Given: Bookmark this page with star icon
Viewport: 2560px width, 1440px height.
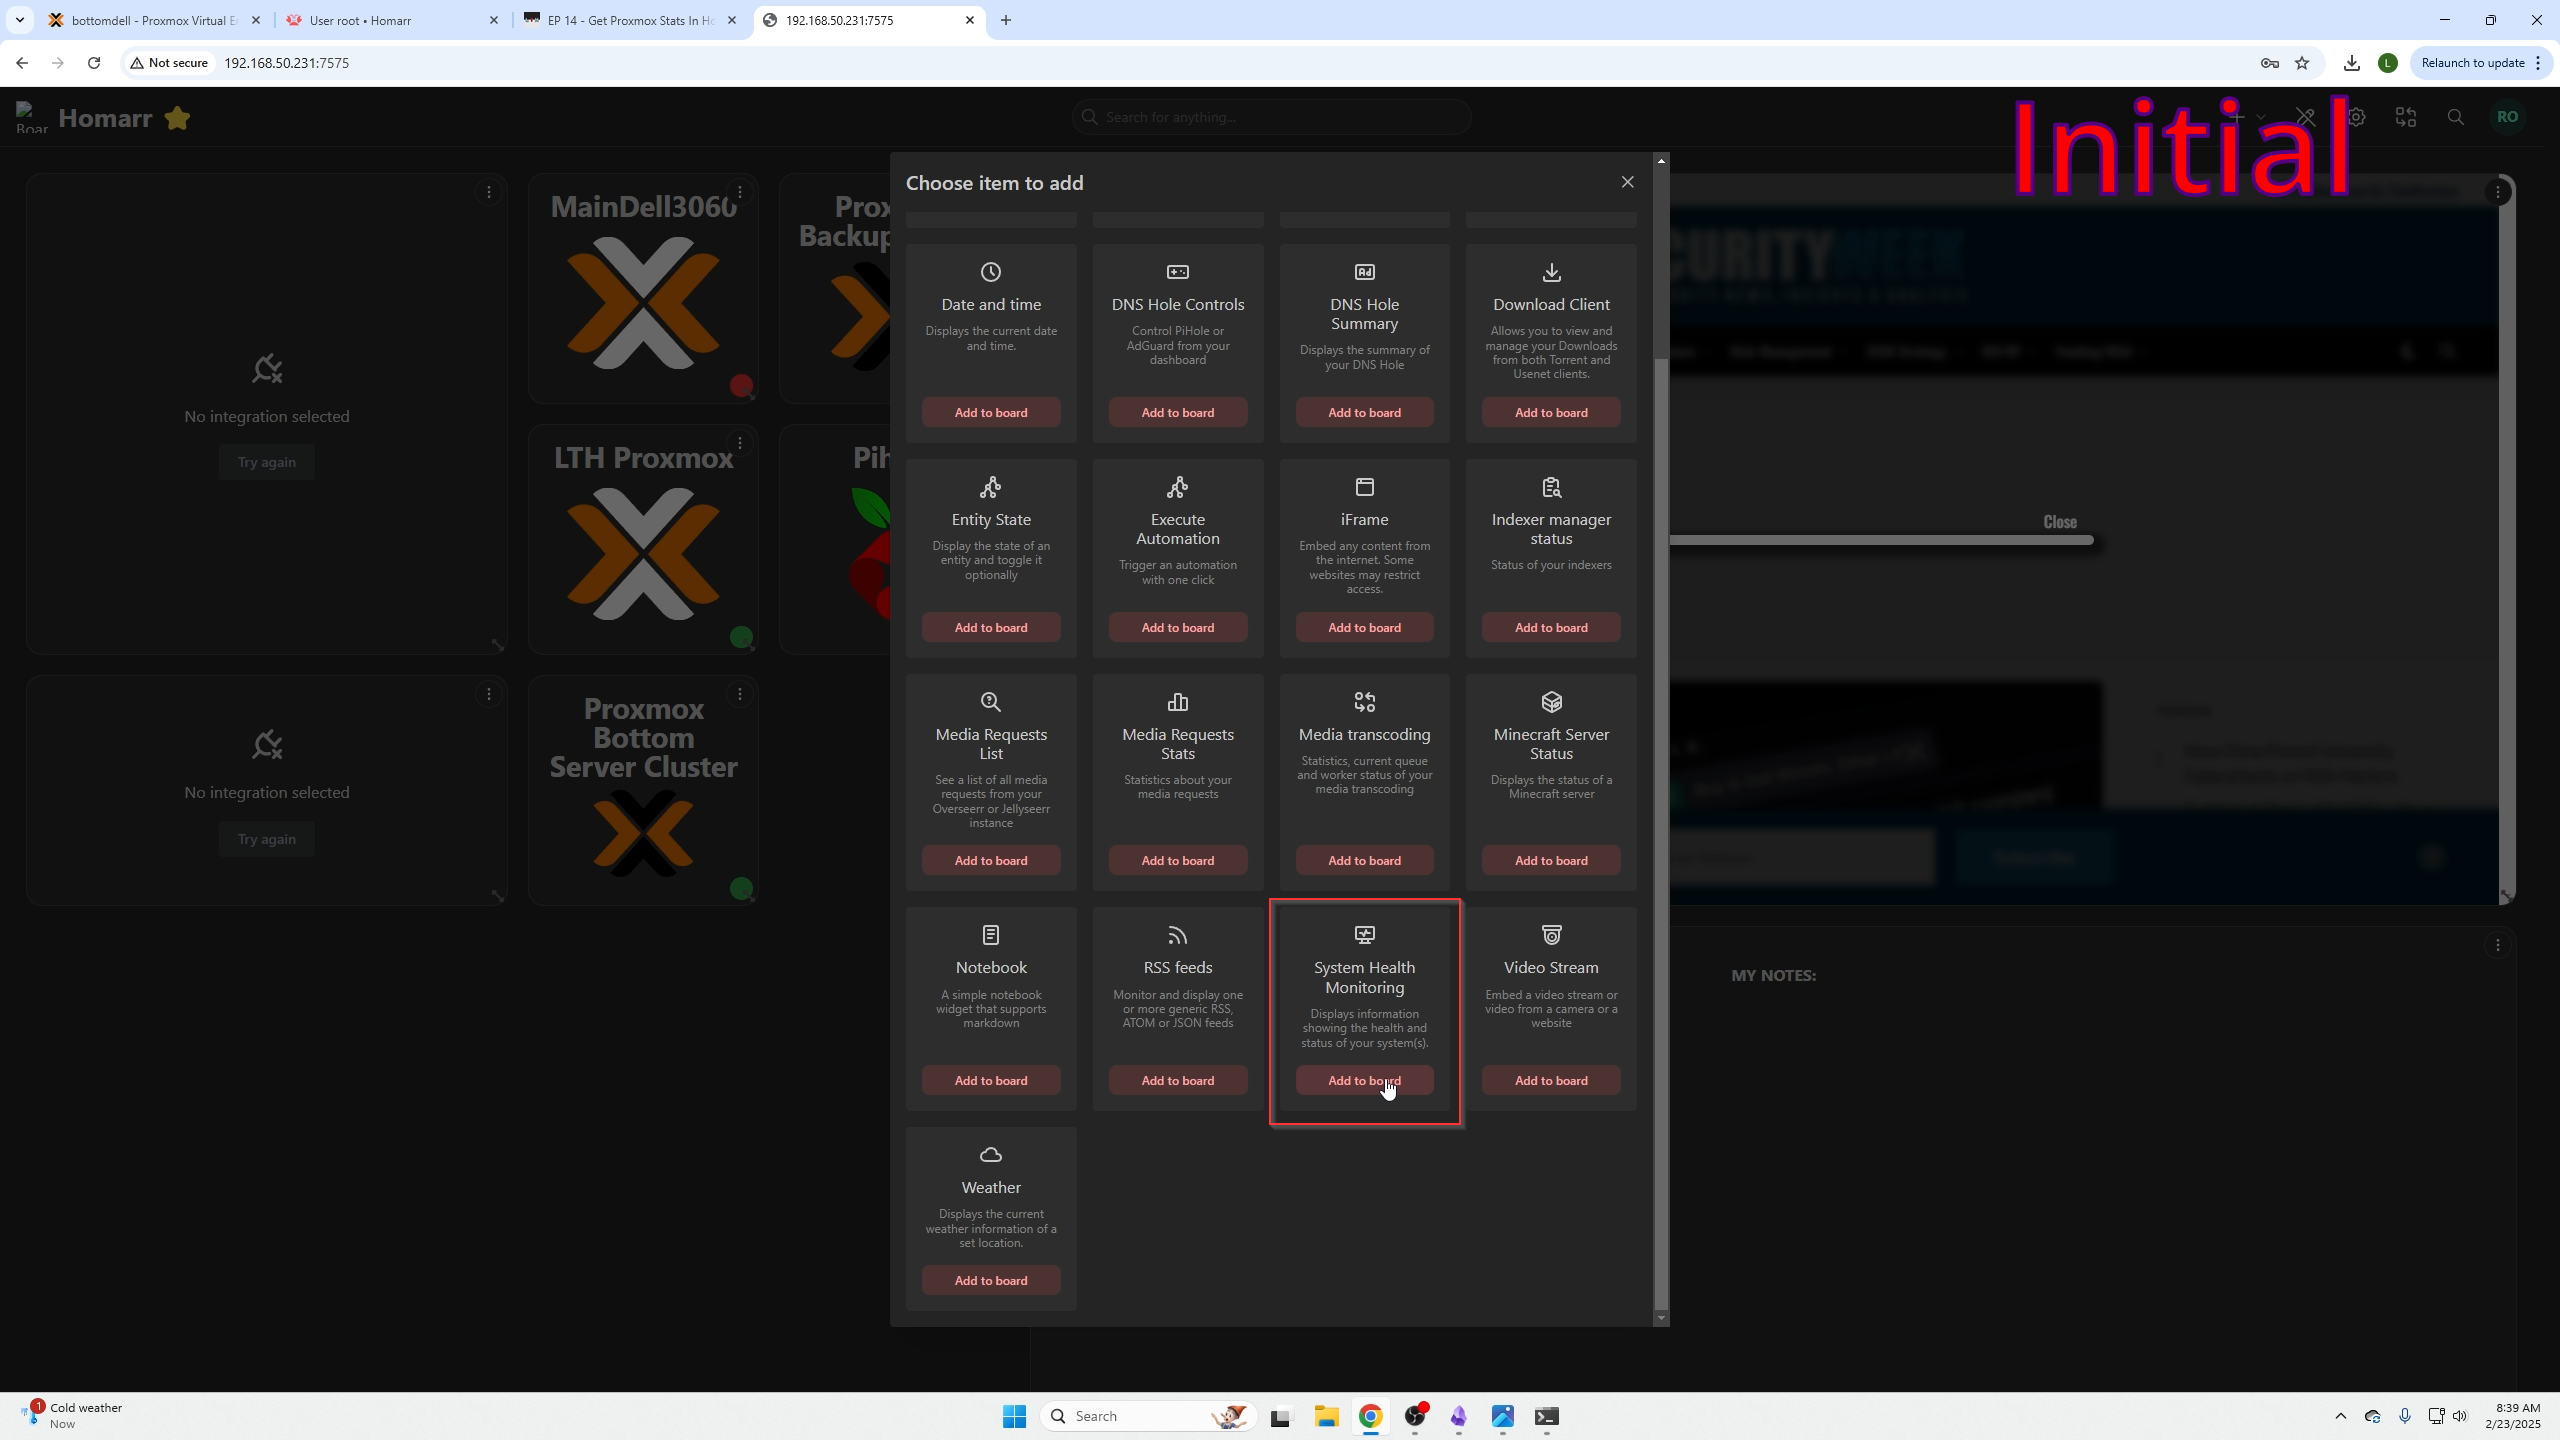Looking at the screenshot, I should click(x=2302, y=63).
